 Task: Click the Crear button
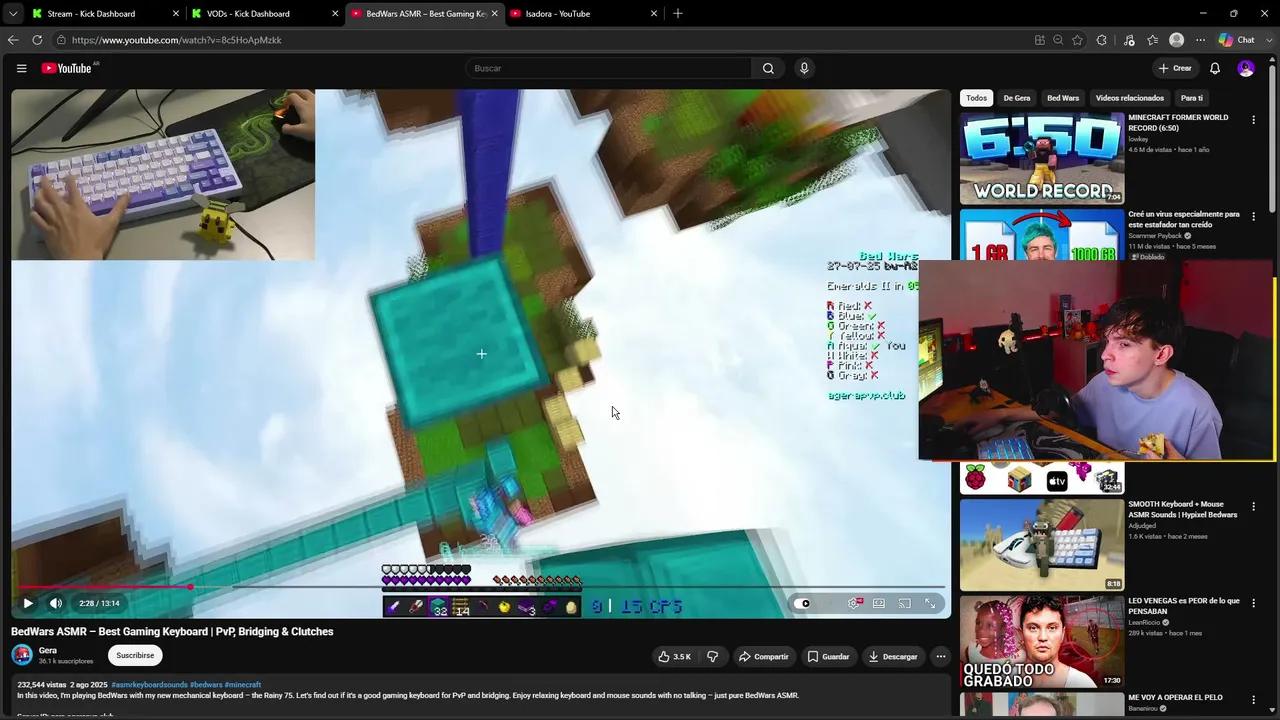click(x=1175, y=68)
